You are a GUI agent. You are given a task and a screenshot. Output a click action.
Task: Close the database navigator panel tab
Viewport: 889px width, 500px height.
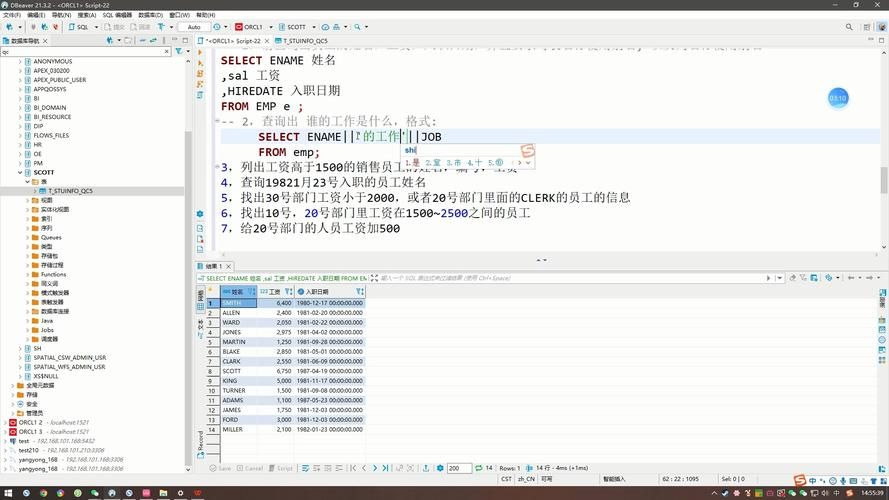tap(45, 41)
